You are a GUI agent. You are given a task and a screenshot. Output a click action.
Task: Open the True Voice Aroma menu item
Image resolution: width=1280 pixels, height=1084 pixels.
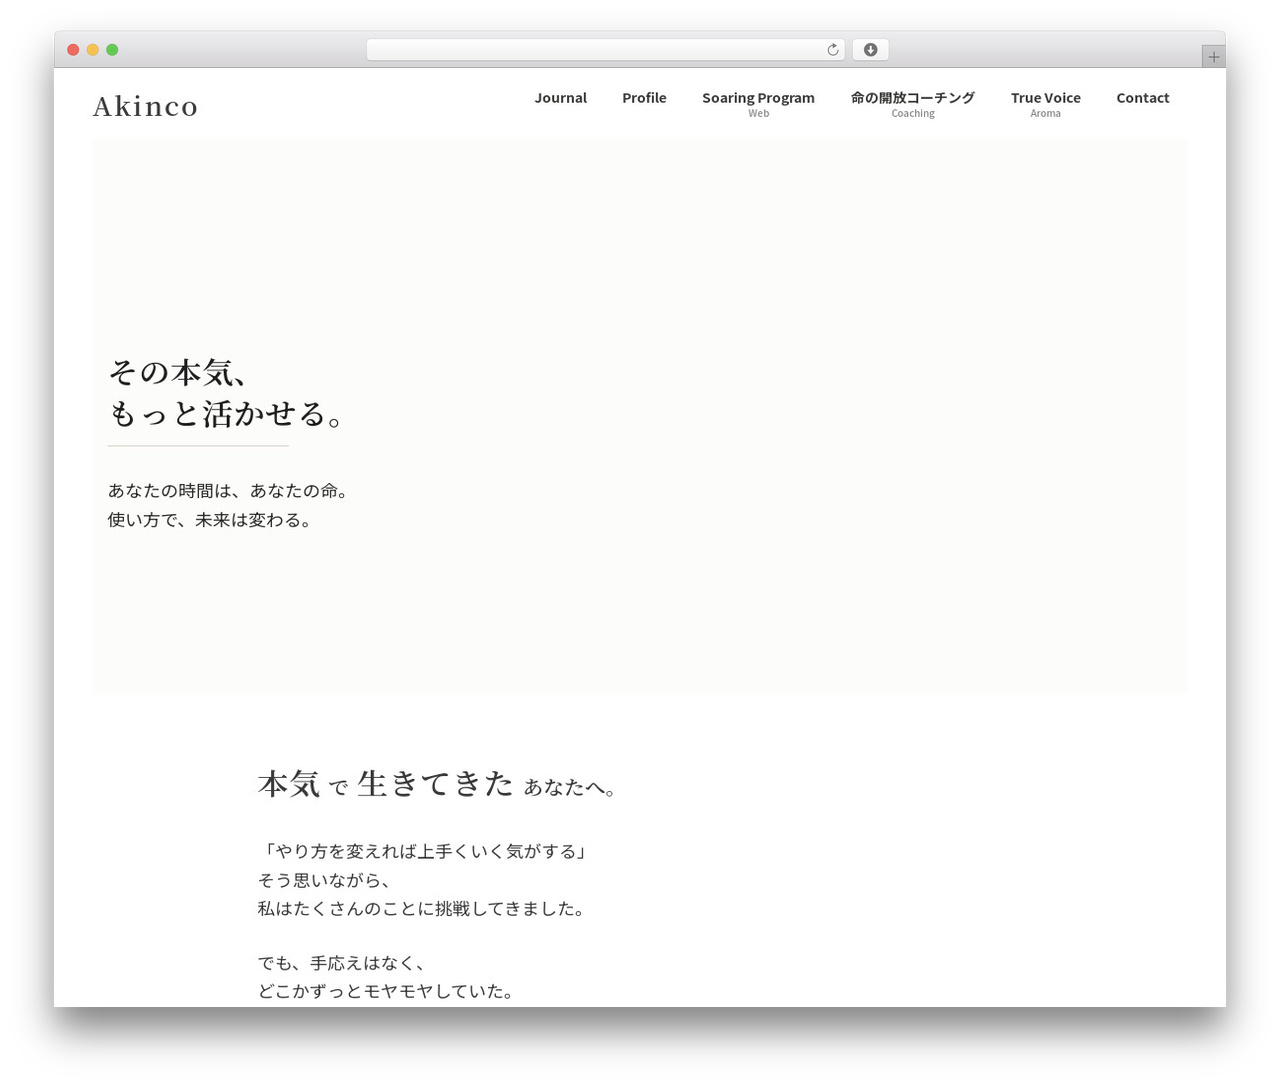[x=1046, y=104]
